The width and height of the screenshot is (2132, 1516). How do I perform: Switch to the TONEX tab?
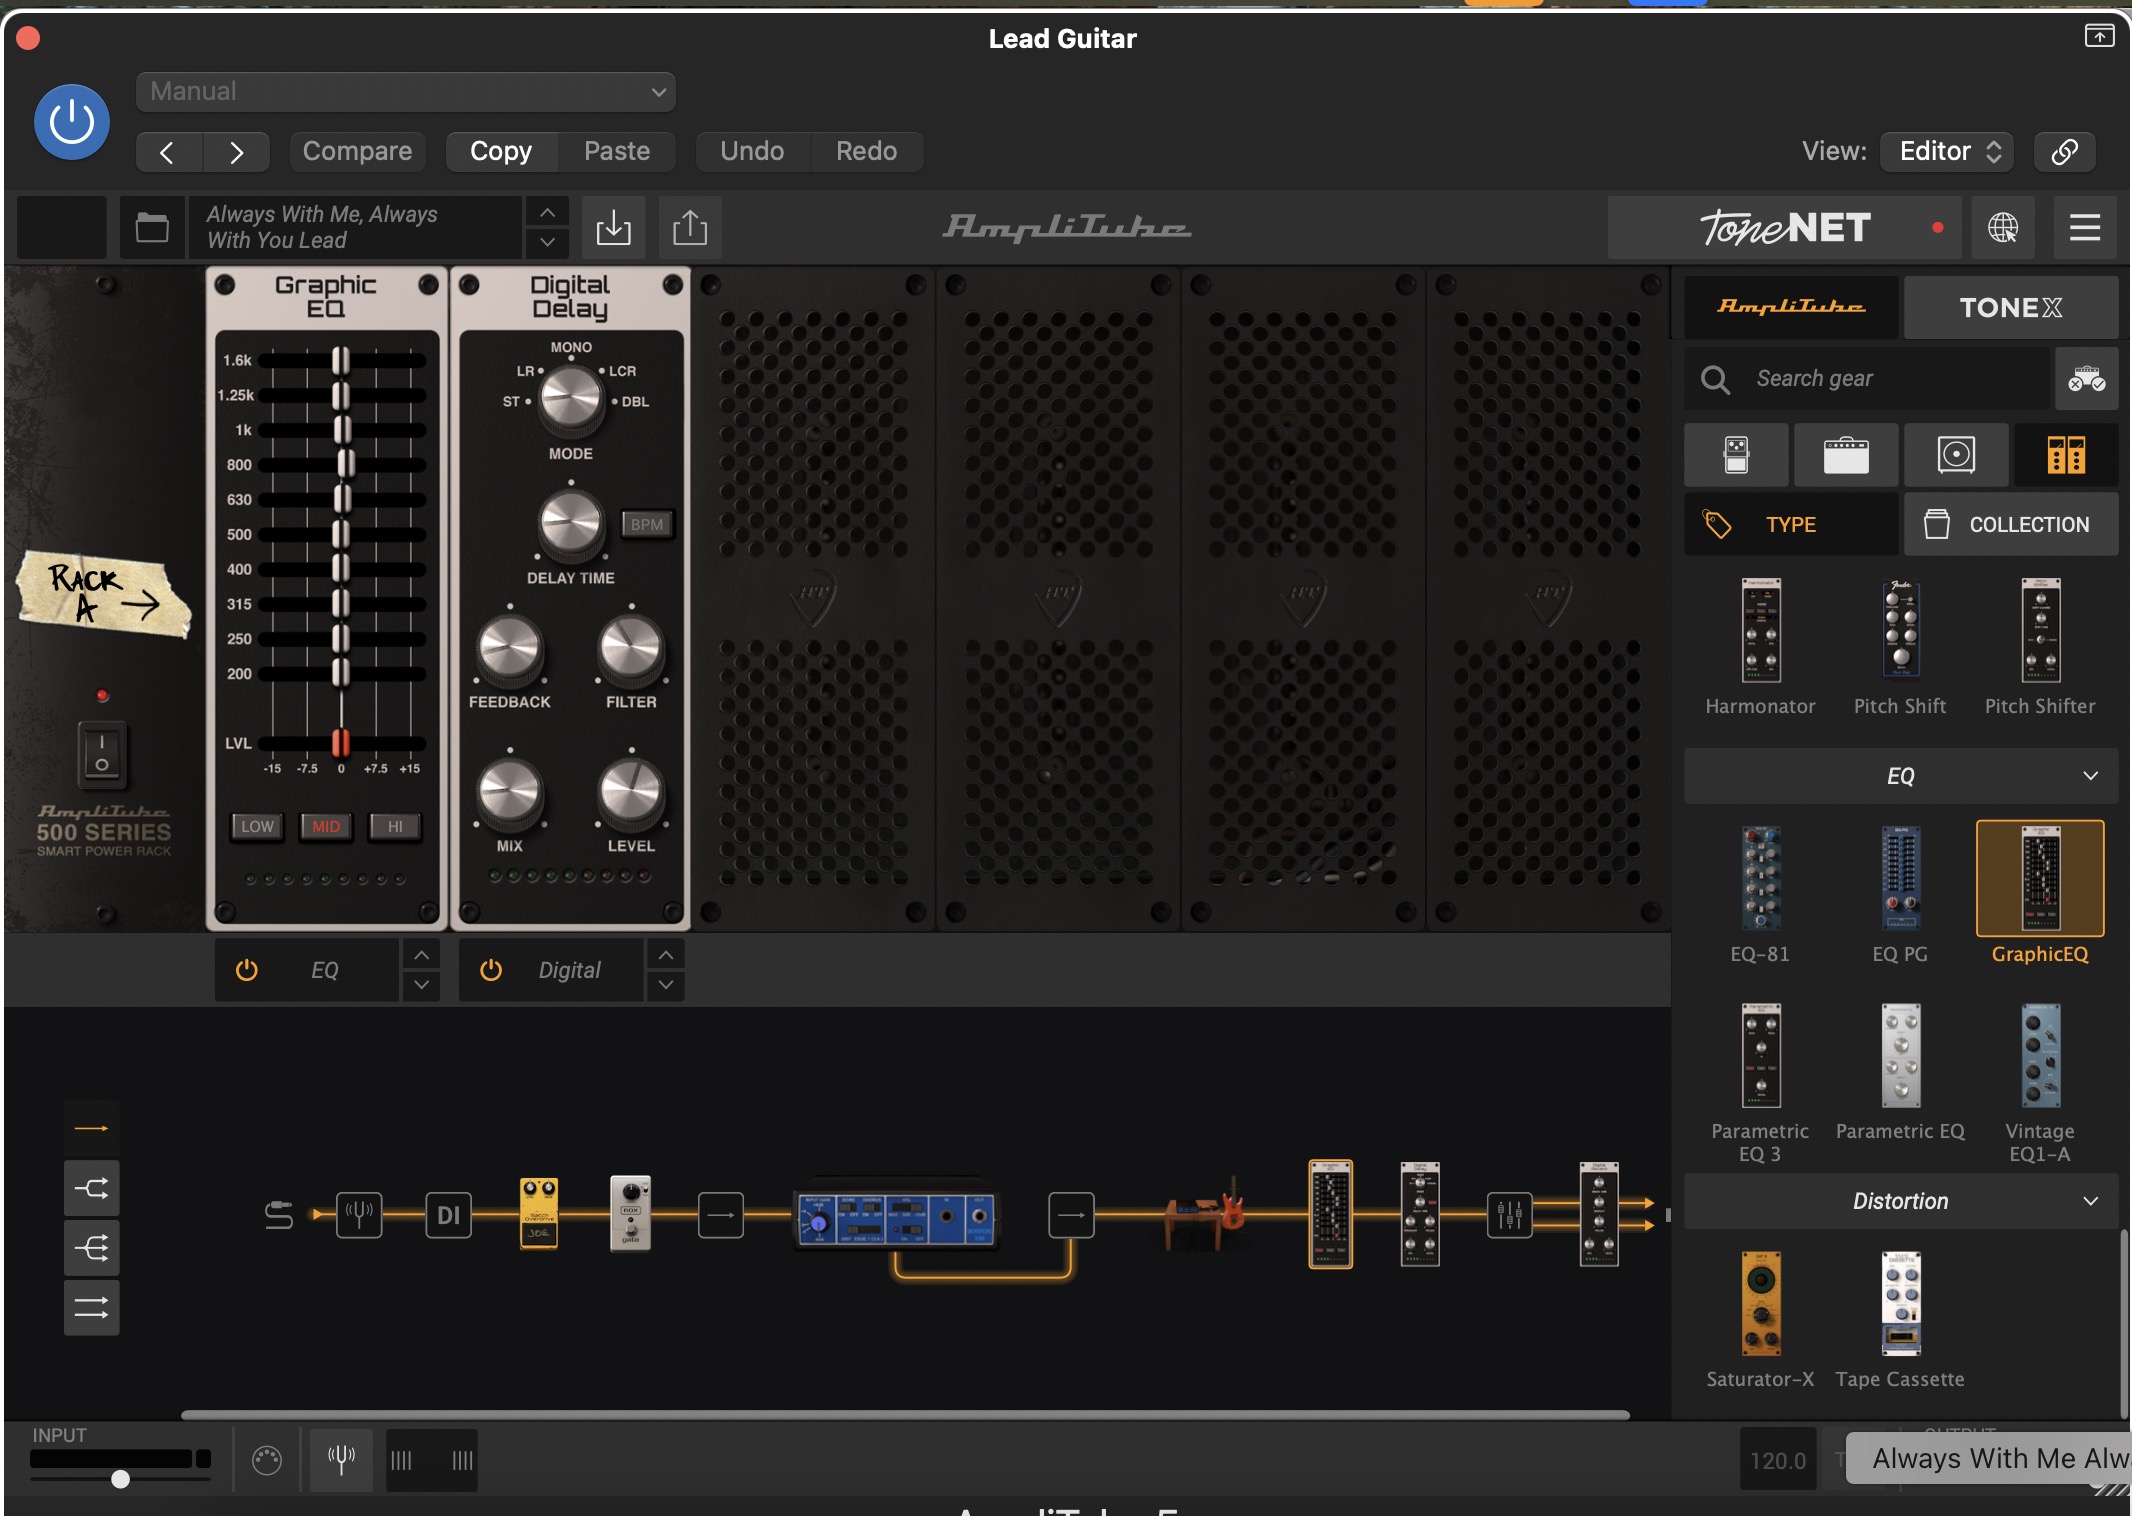(2011, 307)
